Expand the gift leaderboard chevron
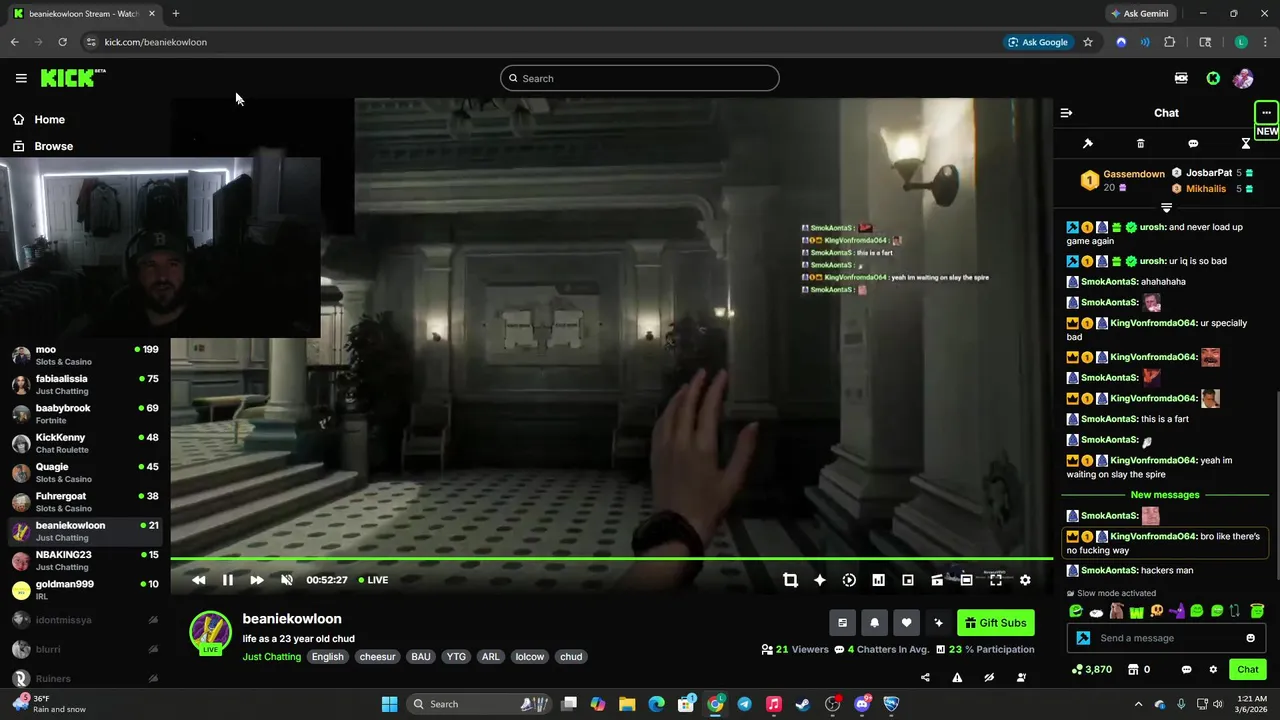This screenshot has width=1280, height=720. [x=1166, y=208]
